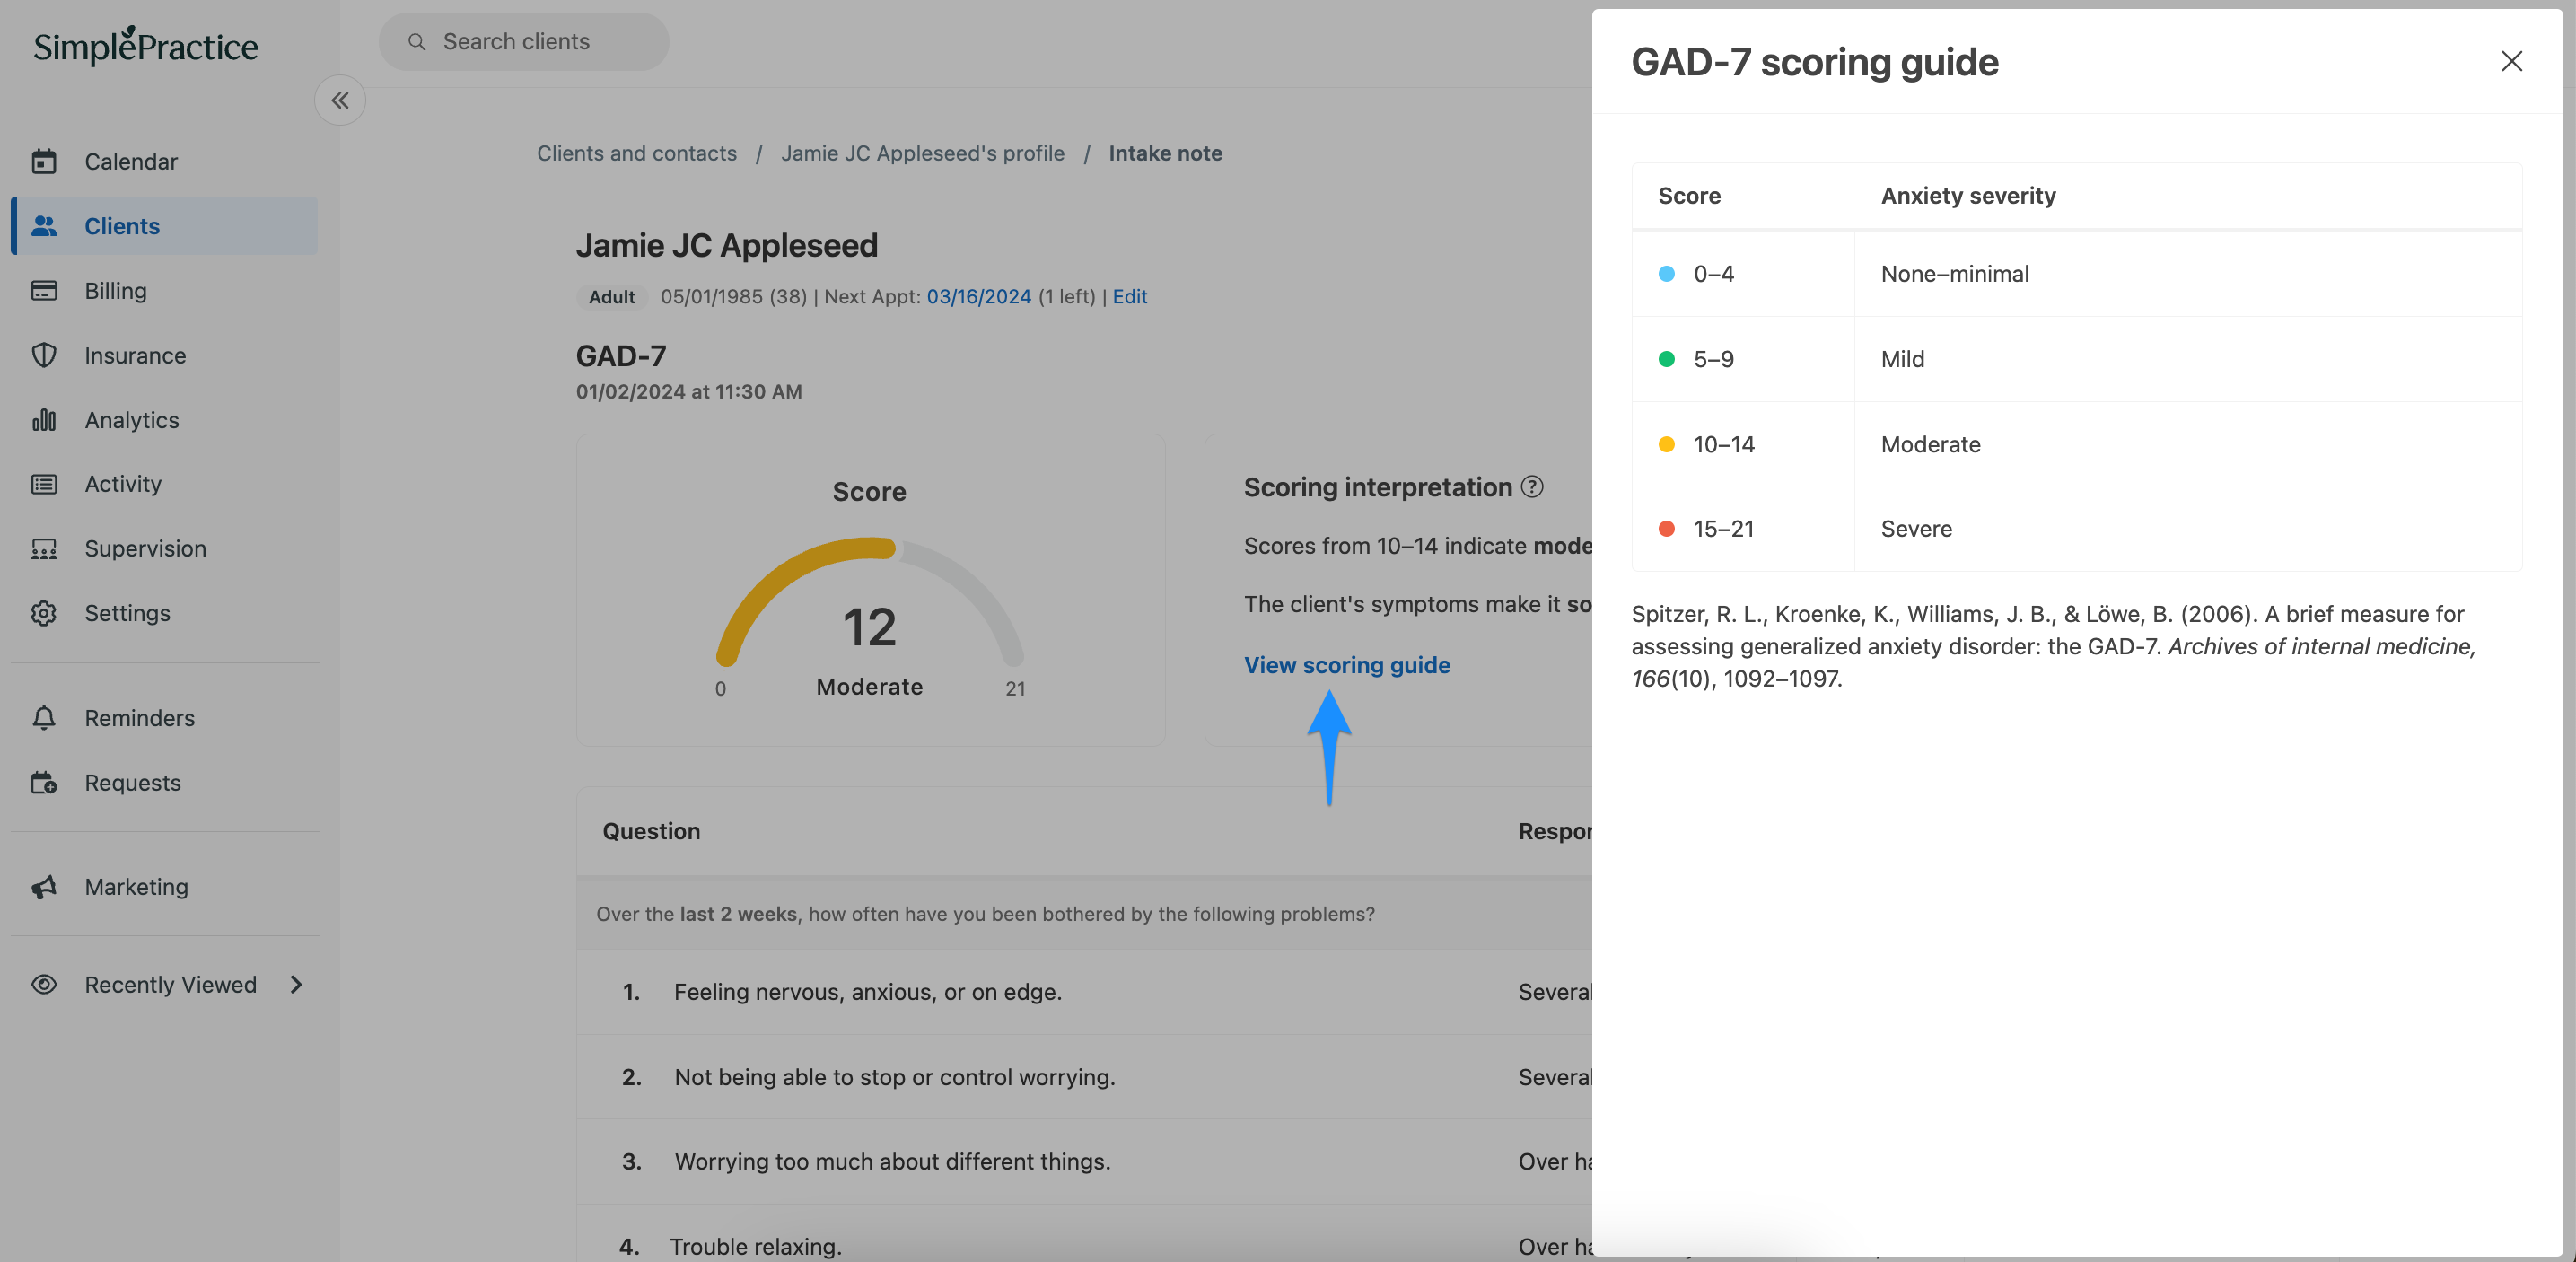
Task: Click the Calendar icon in sidebar
Action: [44, 161]
